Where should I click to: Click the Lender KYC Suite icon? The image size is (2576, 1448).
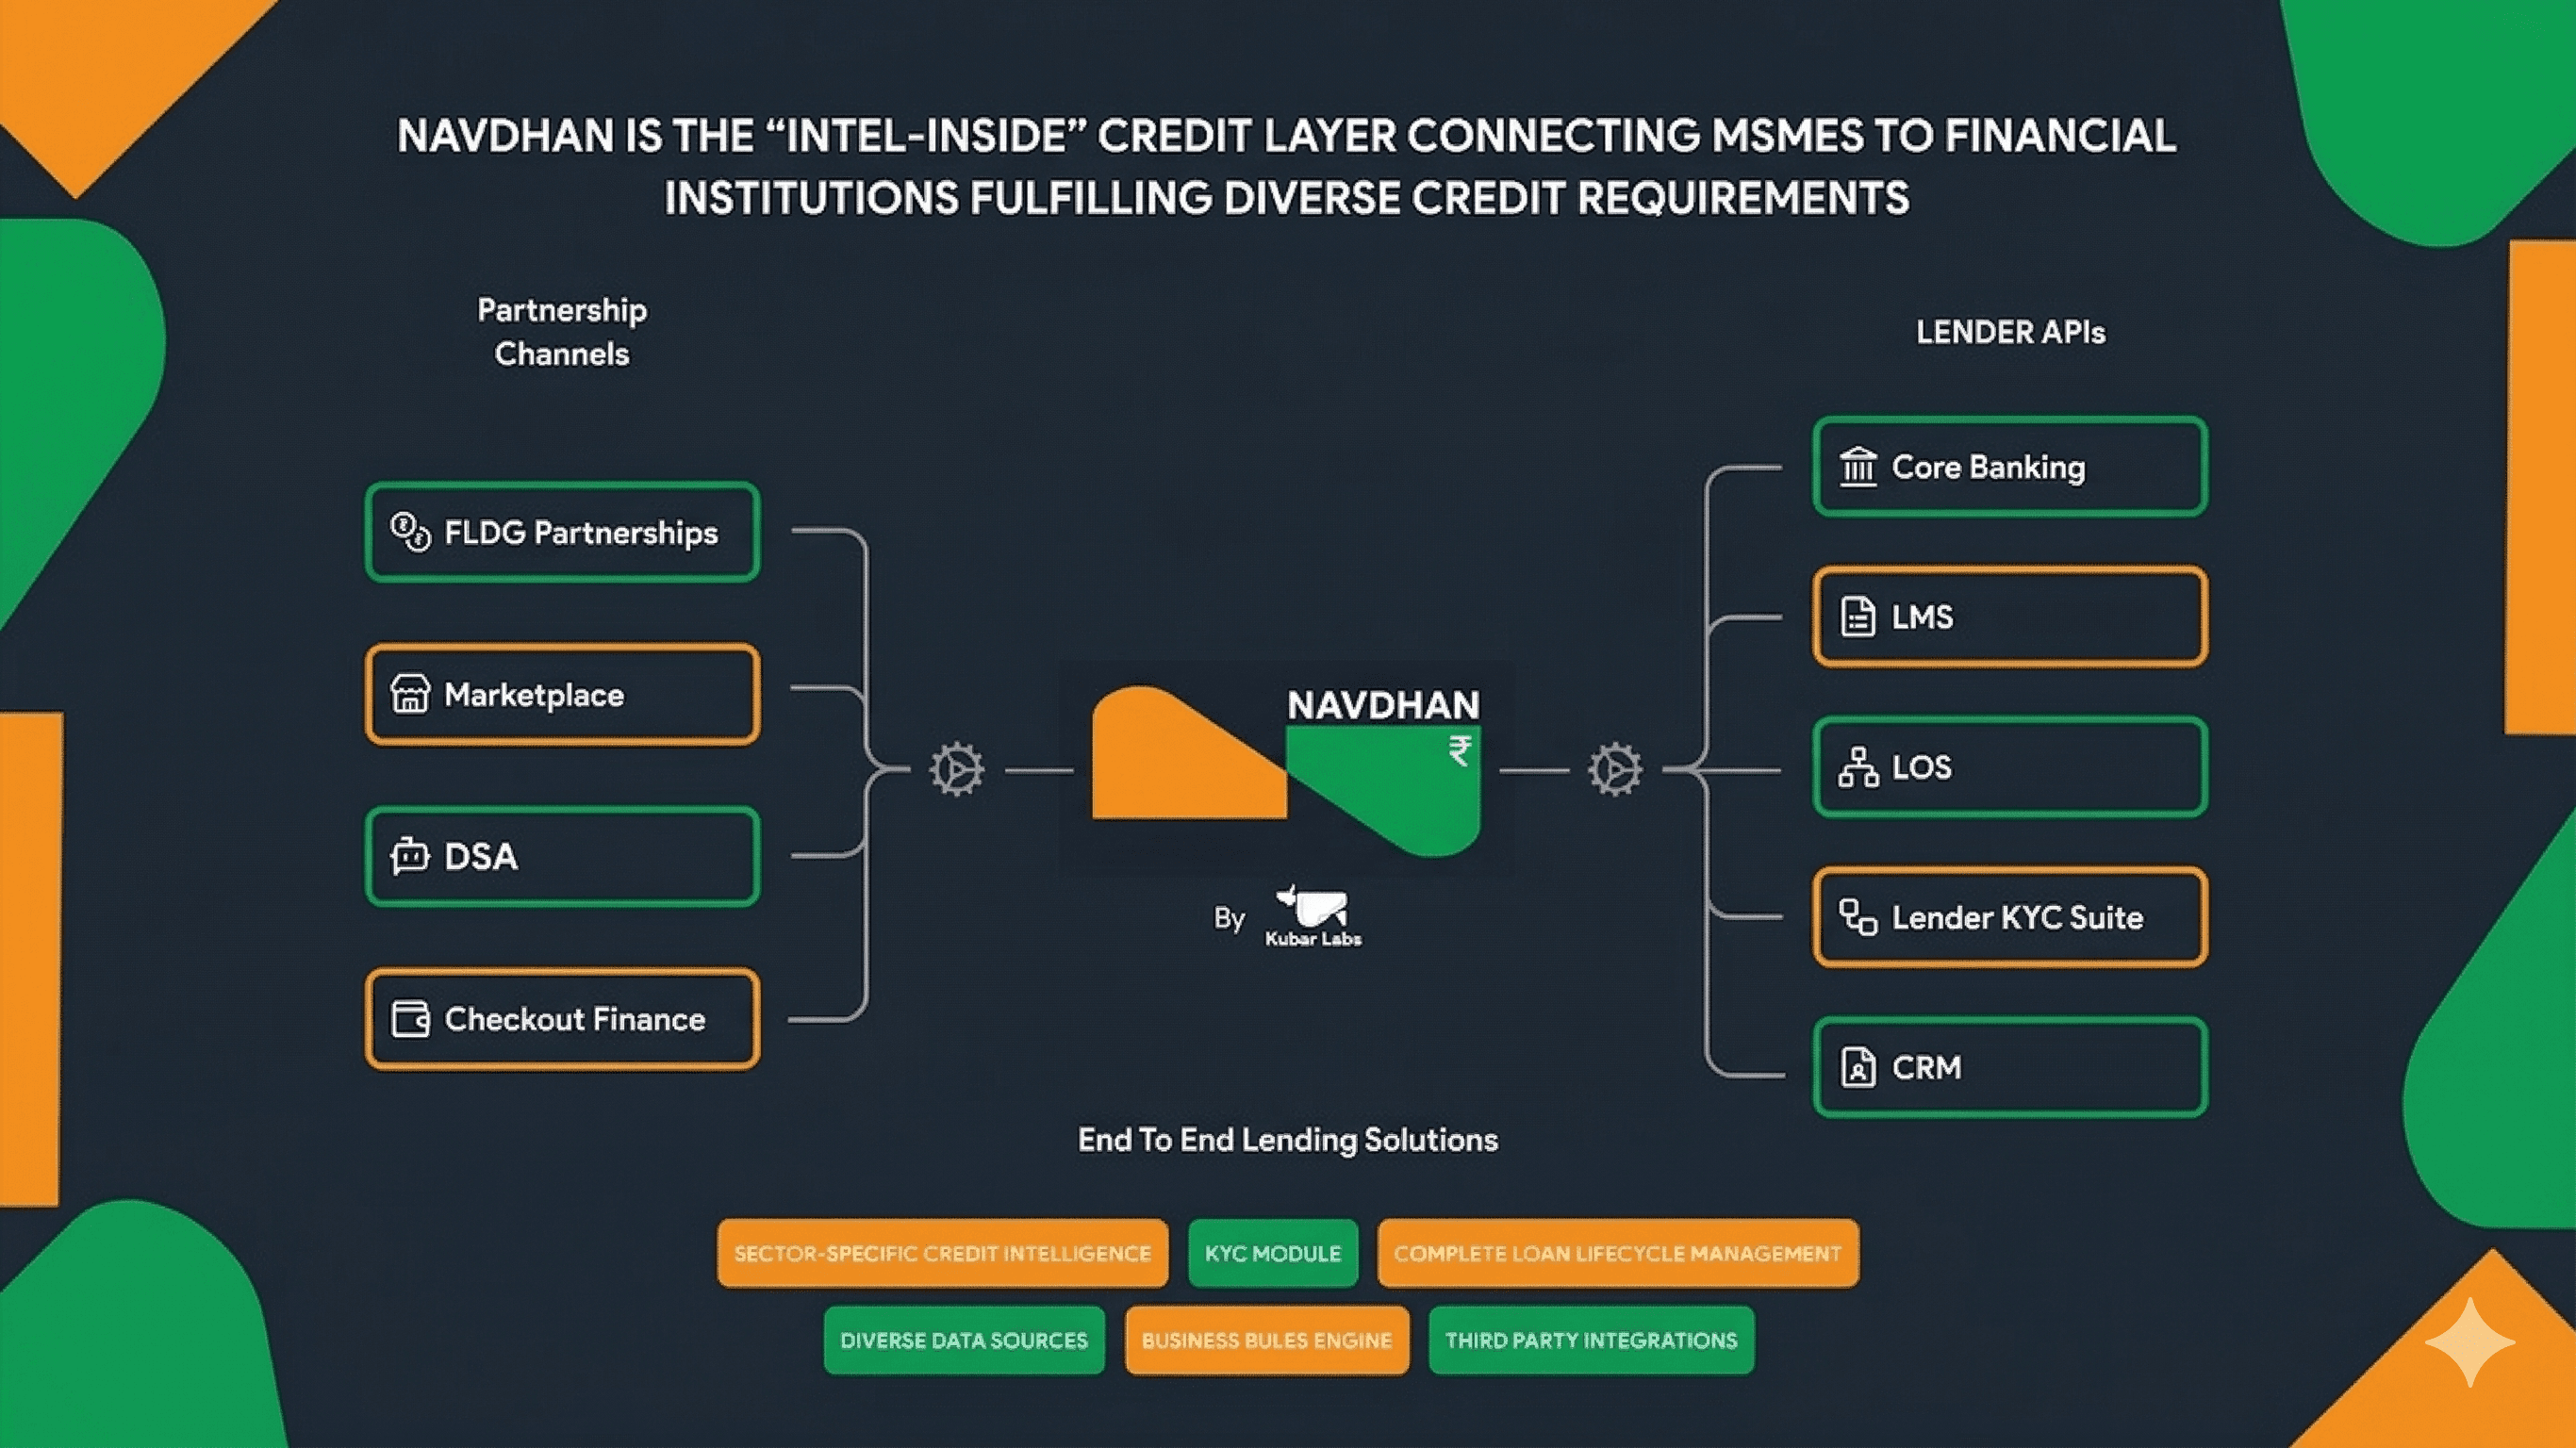point(1858,917)
